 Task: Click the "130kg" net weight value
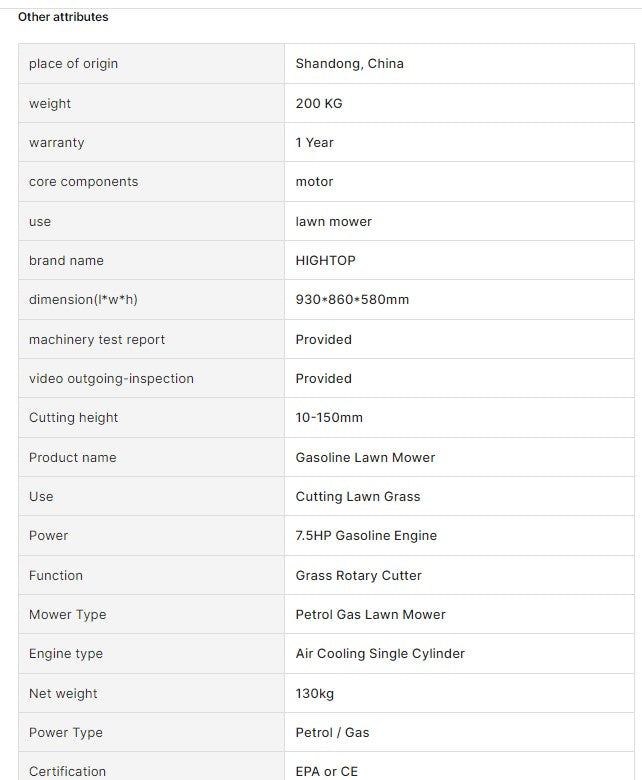(x=315, y=693)
